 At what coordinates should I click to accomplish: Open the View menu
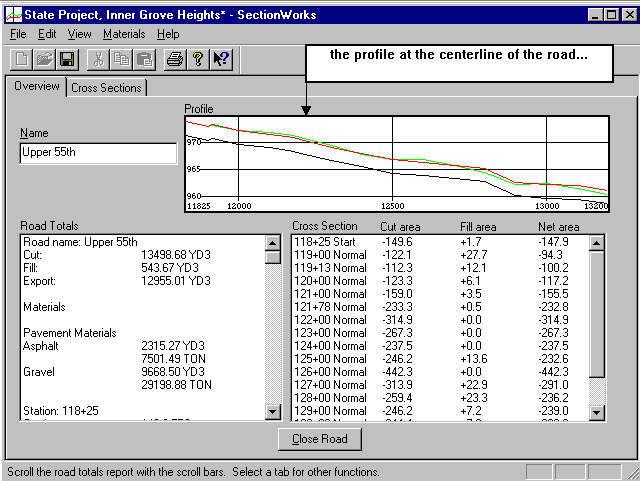(79, 34)
